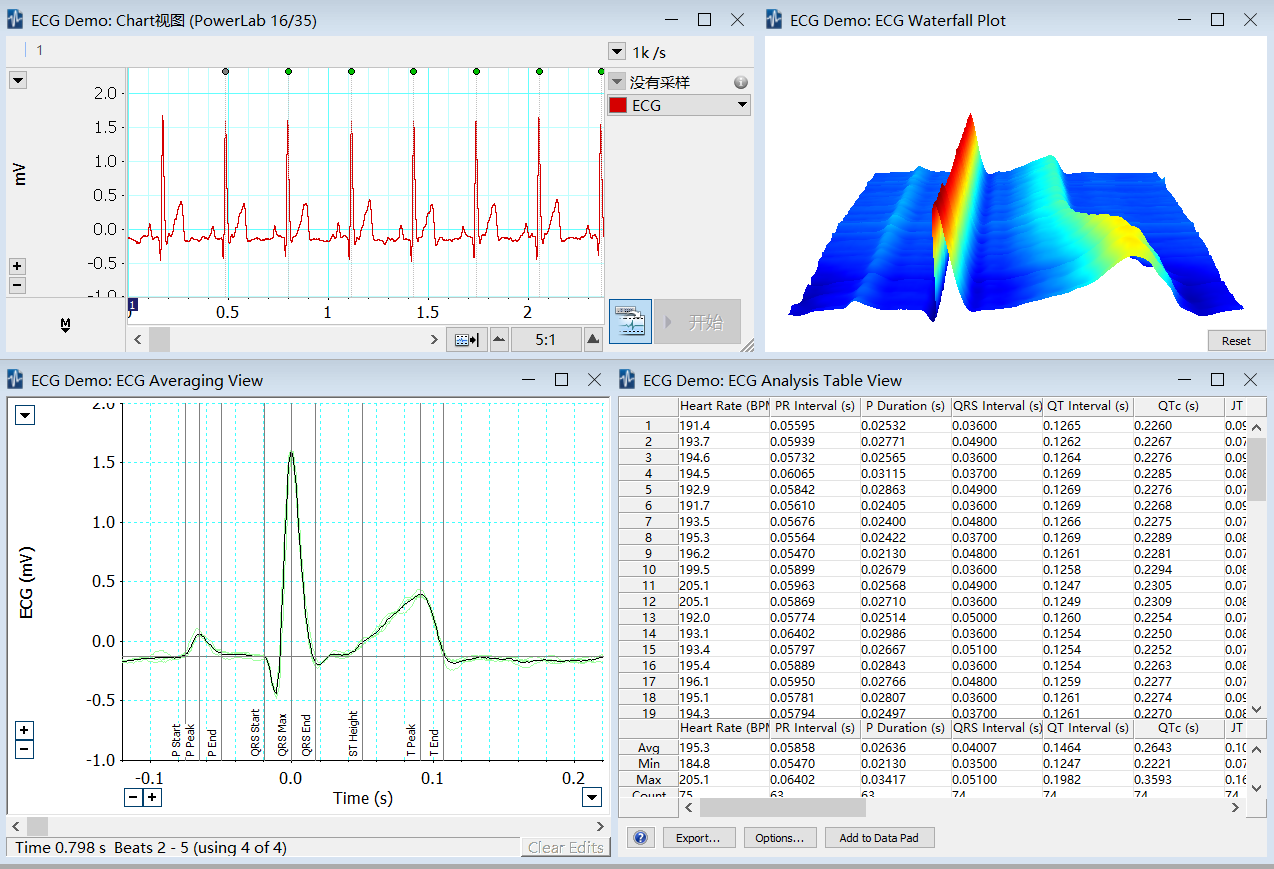Open help in ECG Analysis Table View
This screenshot has width=1274, height=869.
(x=640, y=838)
